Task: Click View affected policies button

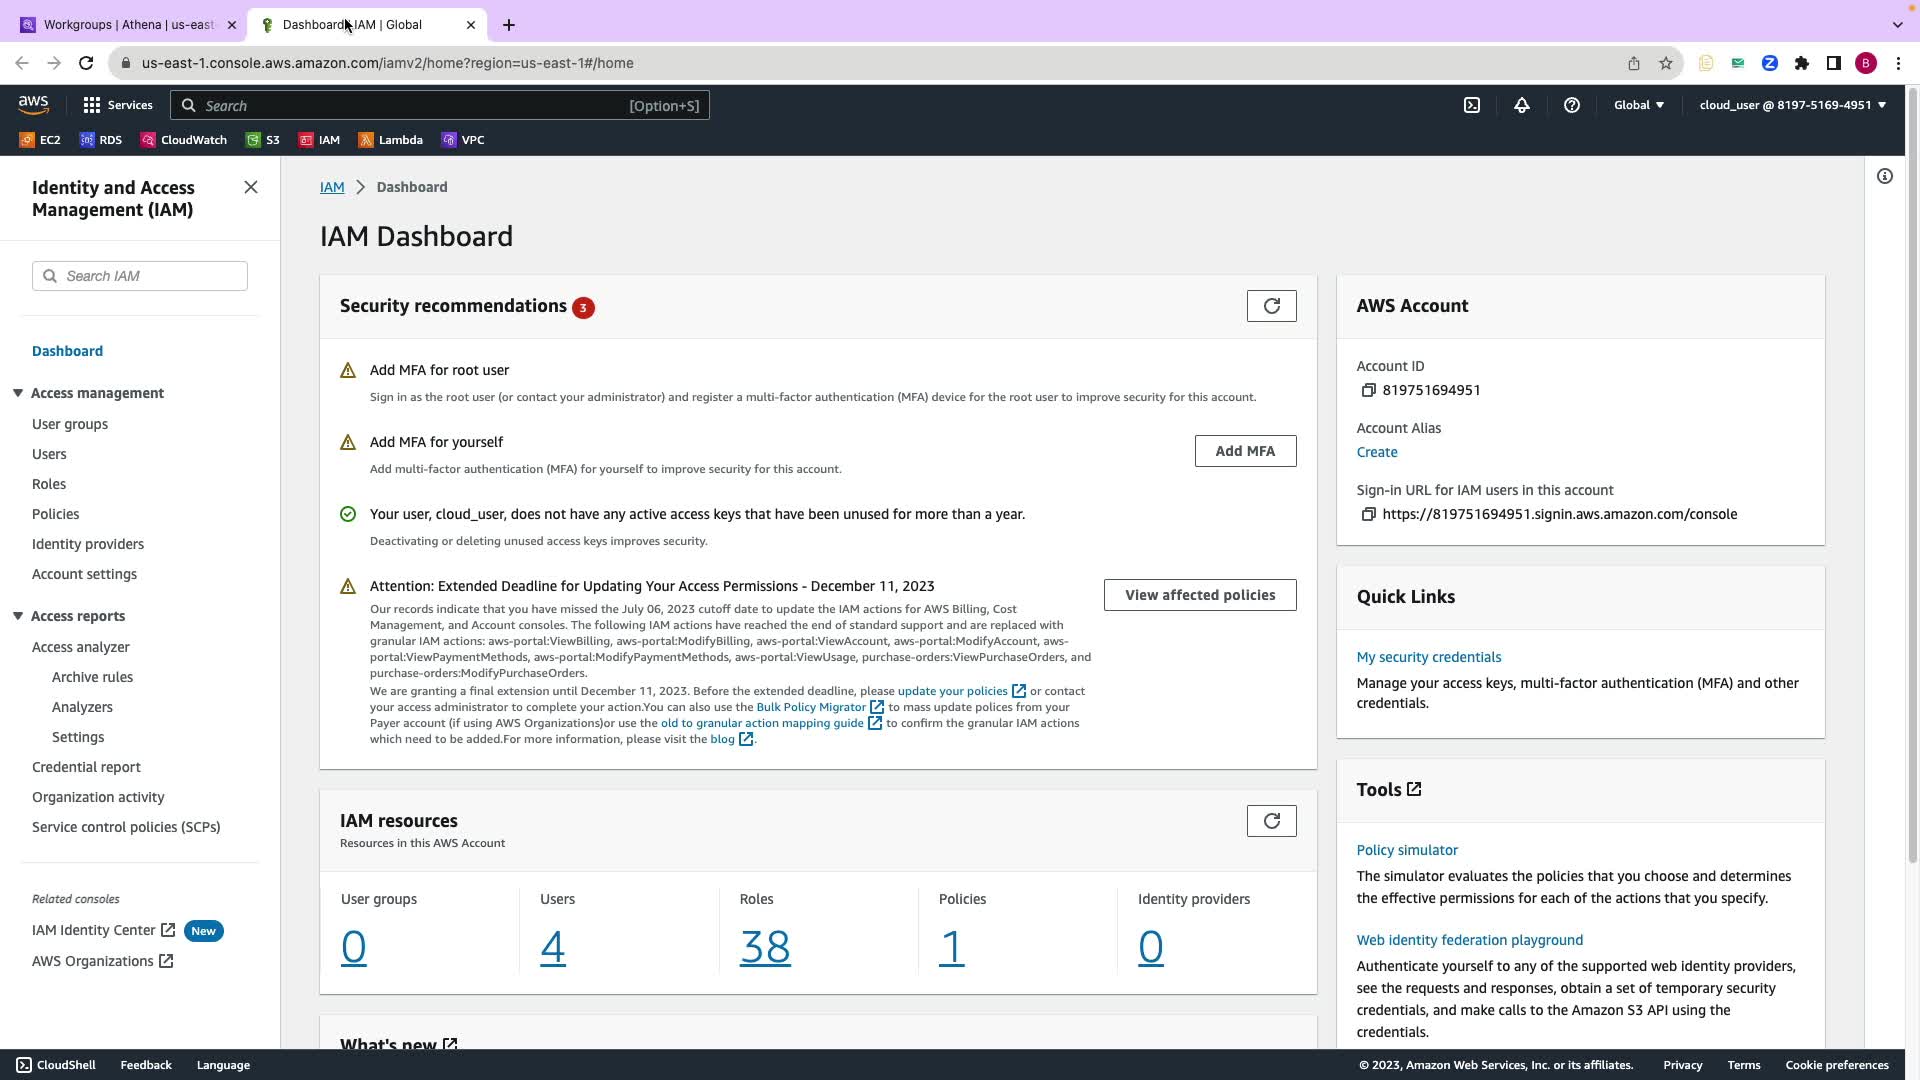Action: [1199, 595]
